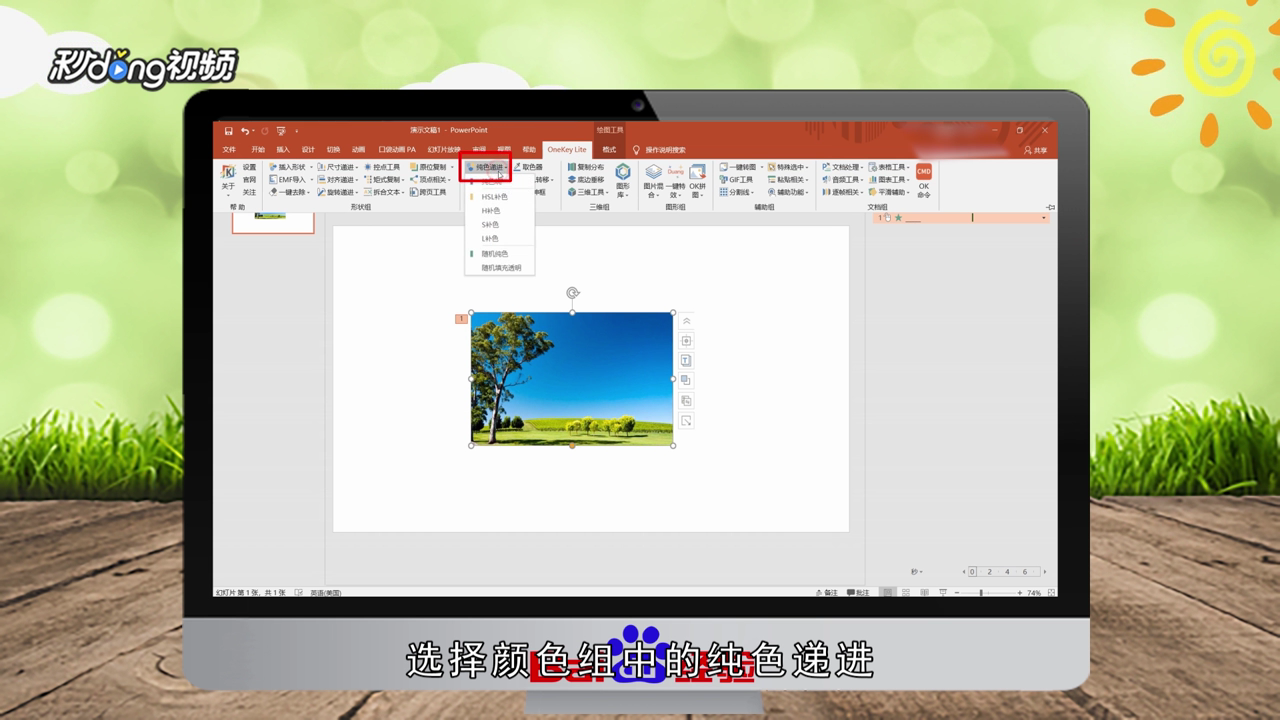The image size is (1280, 720).
Task: Open the 分割线 dropdown
Action: (x=738, y=192)
